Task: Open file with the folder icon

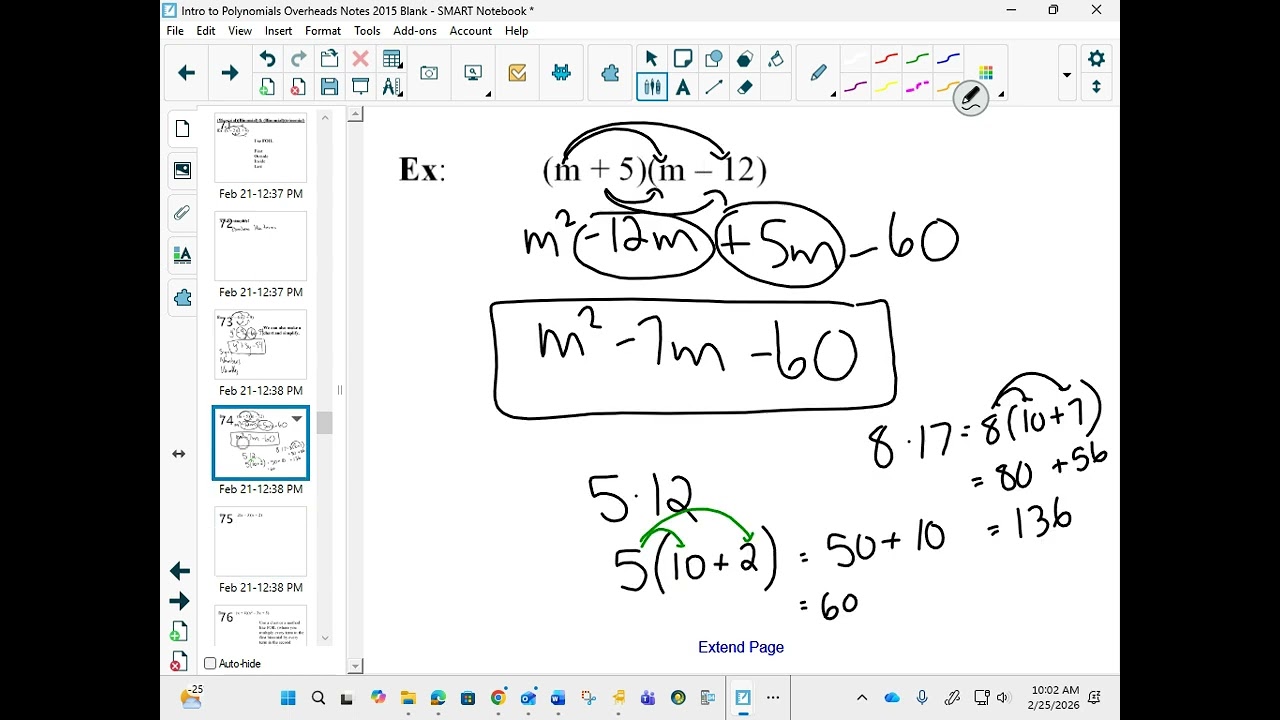Action: tap(329, 59)
